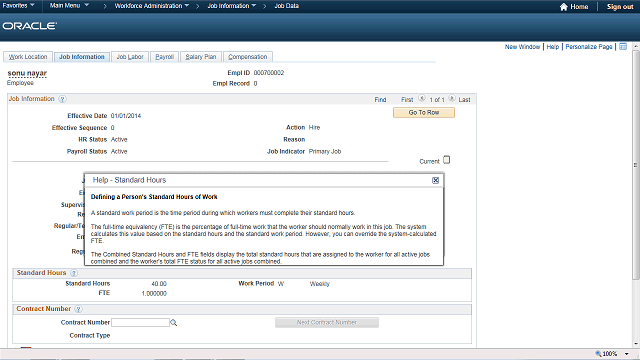Click the Sign out link
640x360 pixels.
coord(620,7)
